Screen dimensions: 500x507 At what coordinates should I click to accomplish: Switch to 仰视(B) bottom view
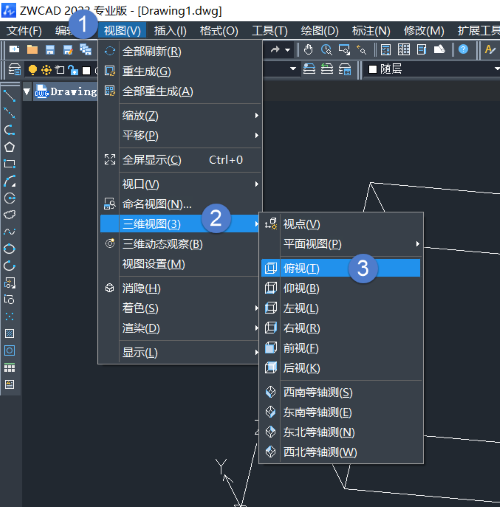[x=341, y=288]
